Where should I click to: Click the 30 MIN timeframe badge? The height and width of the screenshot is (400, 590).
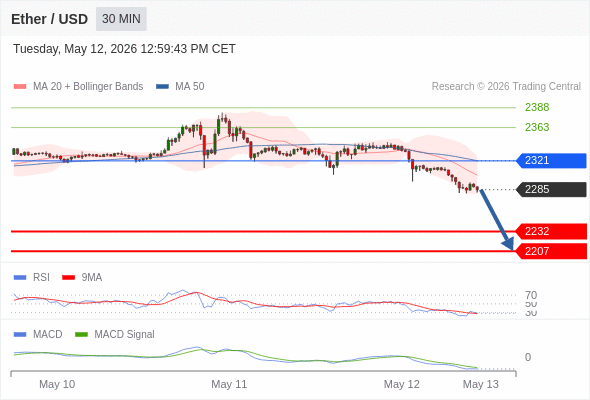[x=121, y=19]
